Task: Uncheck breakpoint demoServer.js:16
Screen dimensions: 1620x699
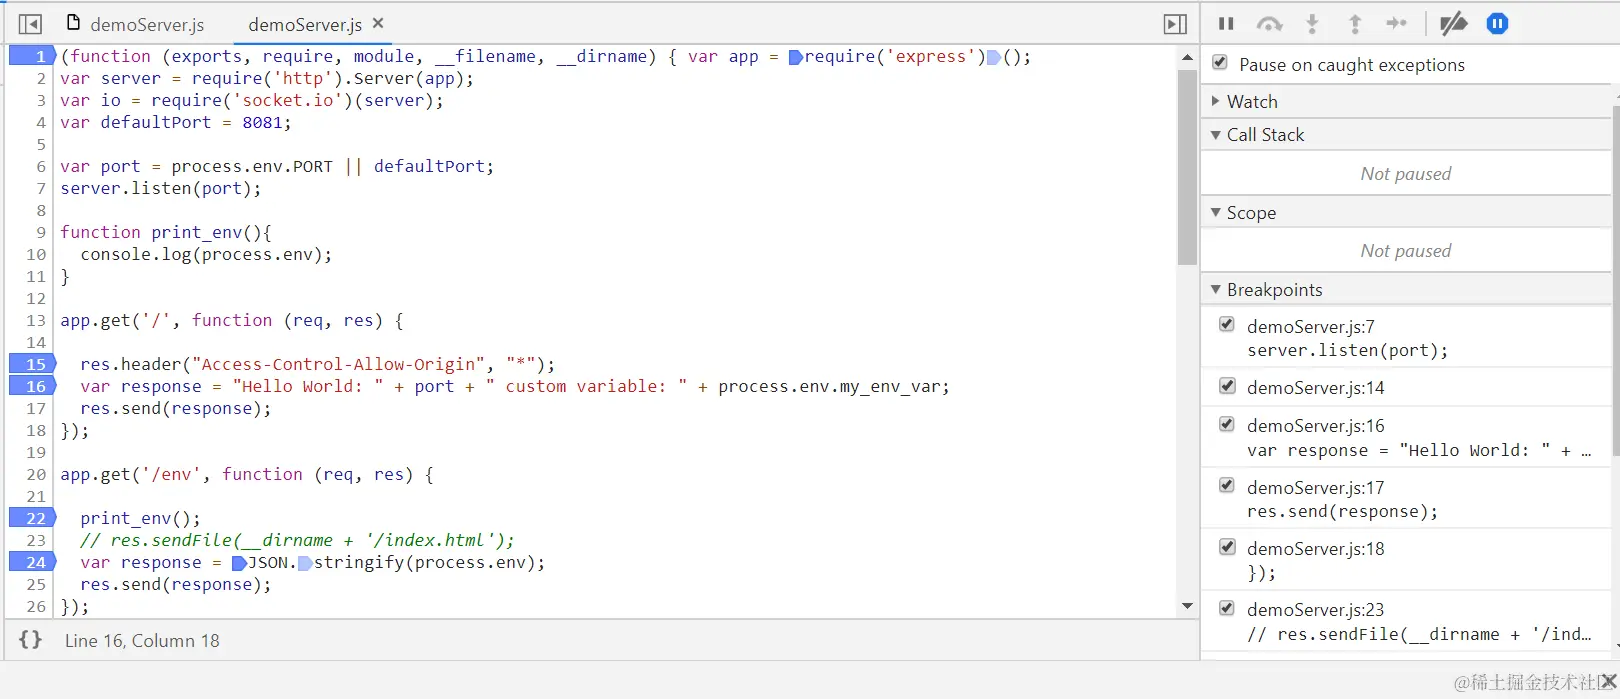Action: [x=1227, y=423]
